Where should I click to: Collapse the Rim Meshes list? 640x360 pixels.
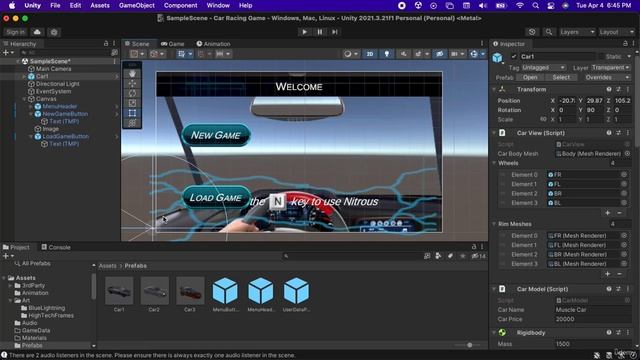pos(494,224)
